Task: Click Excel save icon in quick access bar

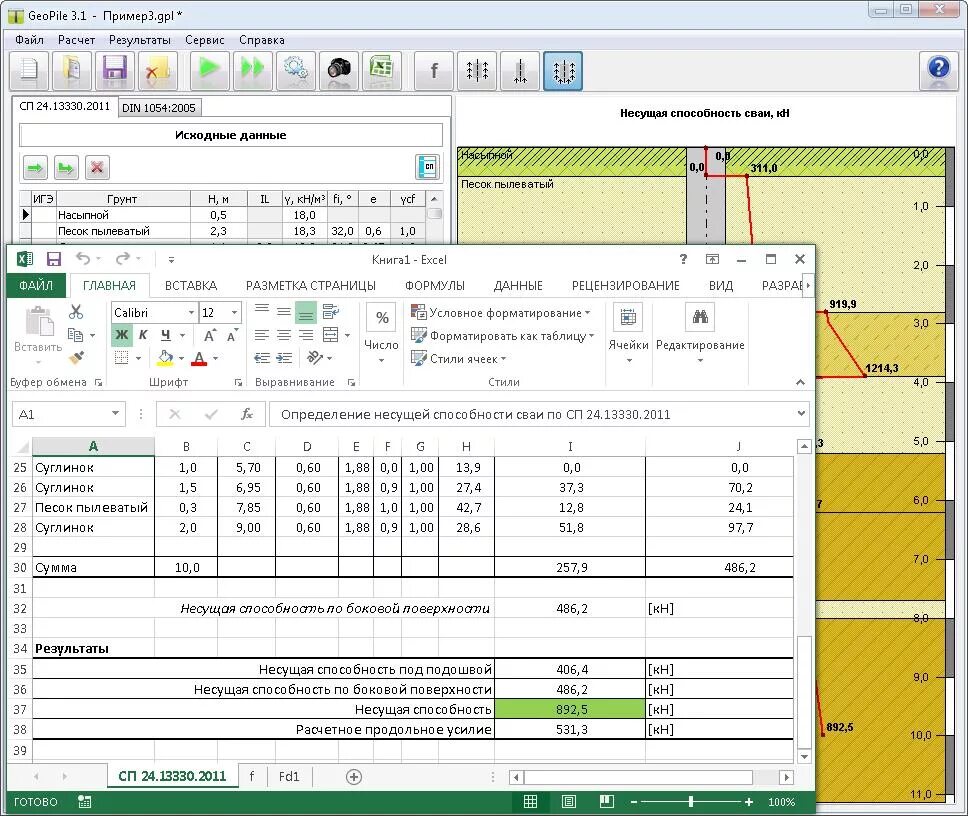Action: coord(54,259)
